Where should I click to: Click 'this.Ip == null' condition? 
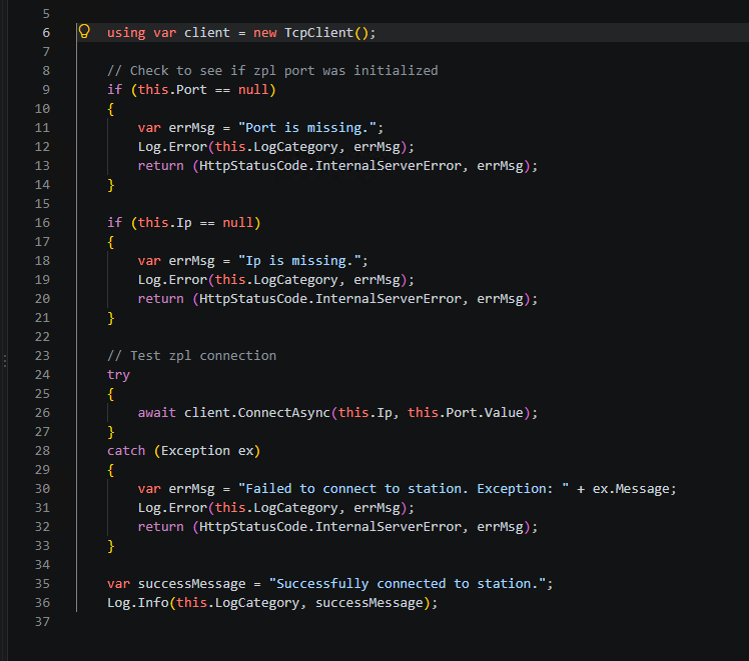[x=195, y=223]
